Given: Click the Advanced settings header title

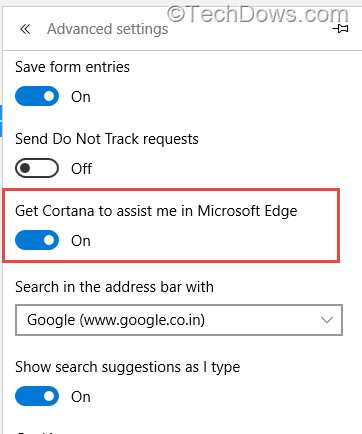Looking at the screenshot, I should click(107, 29).
